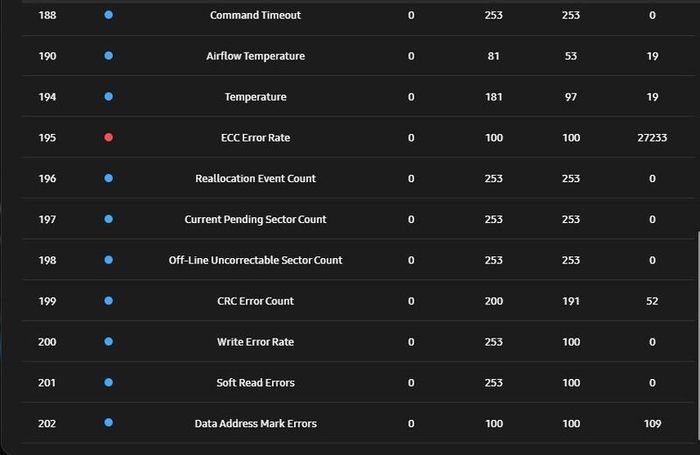This screenshot has width=700, height=455.
Task: Select the ECC Error Rate attribute name
Action: point(255,138)
